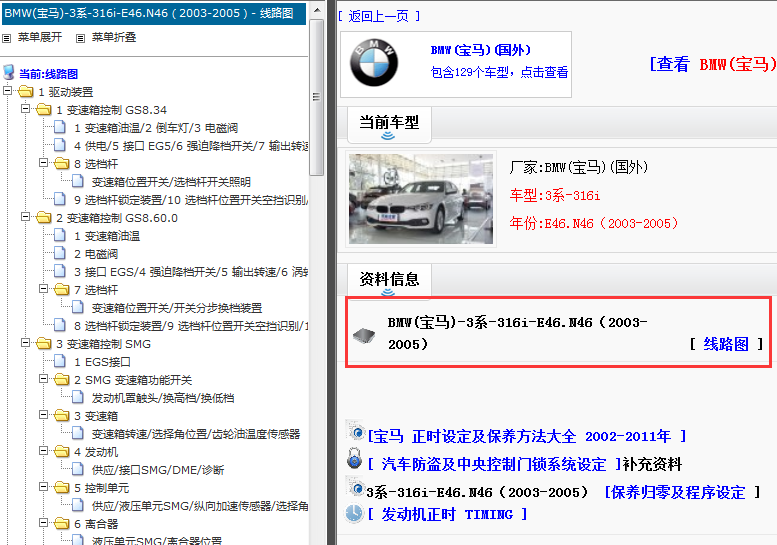Click document icon of 4 供电/5 接口 EG5
The image size is (777, 545).
click(x=60, y=145)
